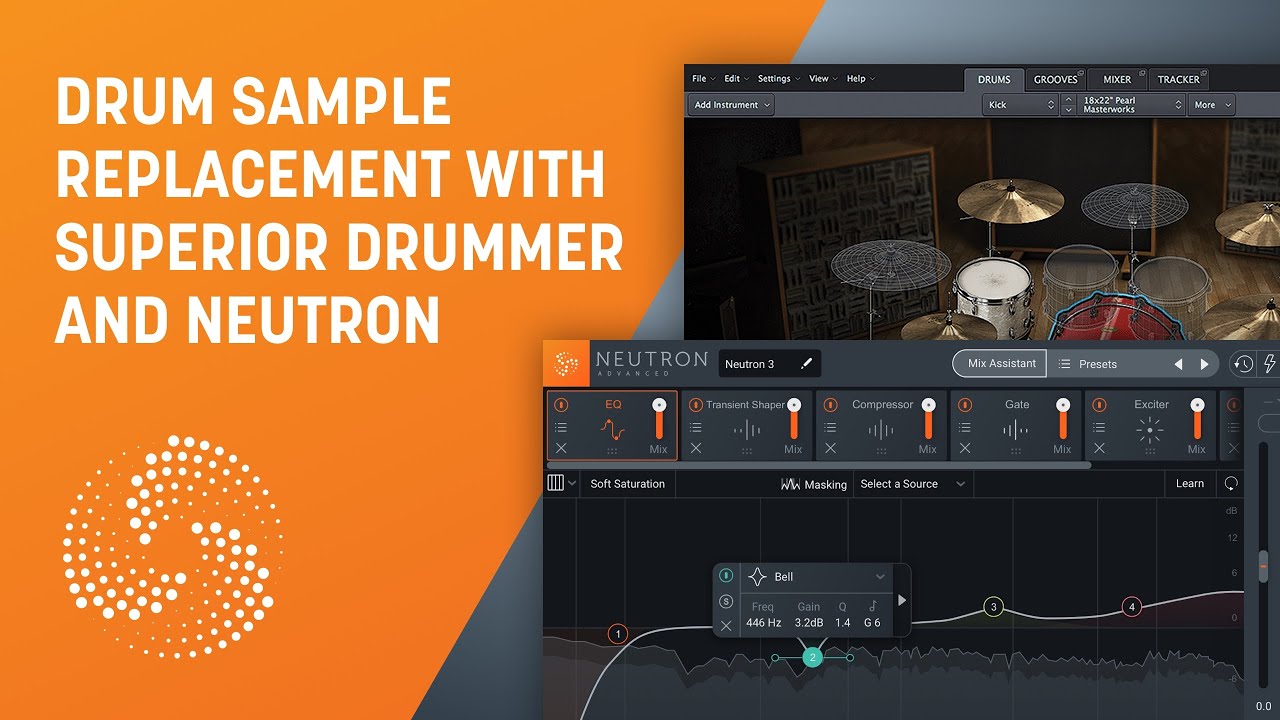This screenshot has height=720, width=1280.
Task: Open the Help menu
Action: pos(860,79)
